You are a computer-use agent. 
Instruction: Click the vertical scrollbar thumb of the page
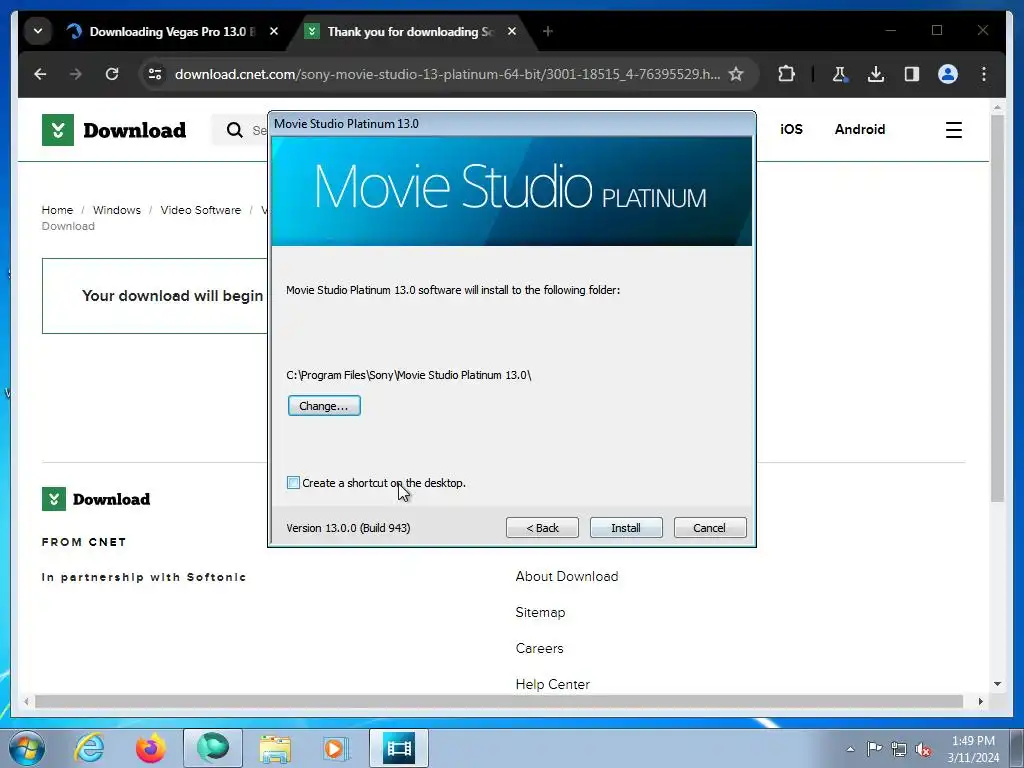coord(997,307)
